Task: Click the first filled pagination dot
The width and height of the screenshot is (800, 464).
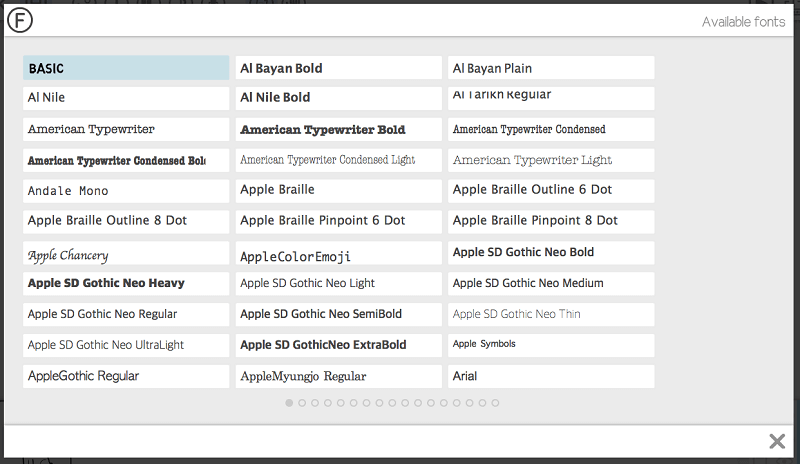Action: 289,403
